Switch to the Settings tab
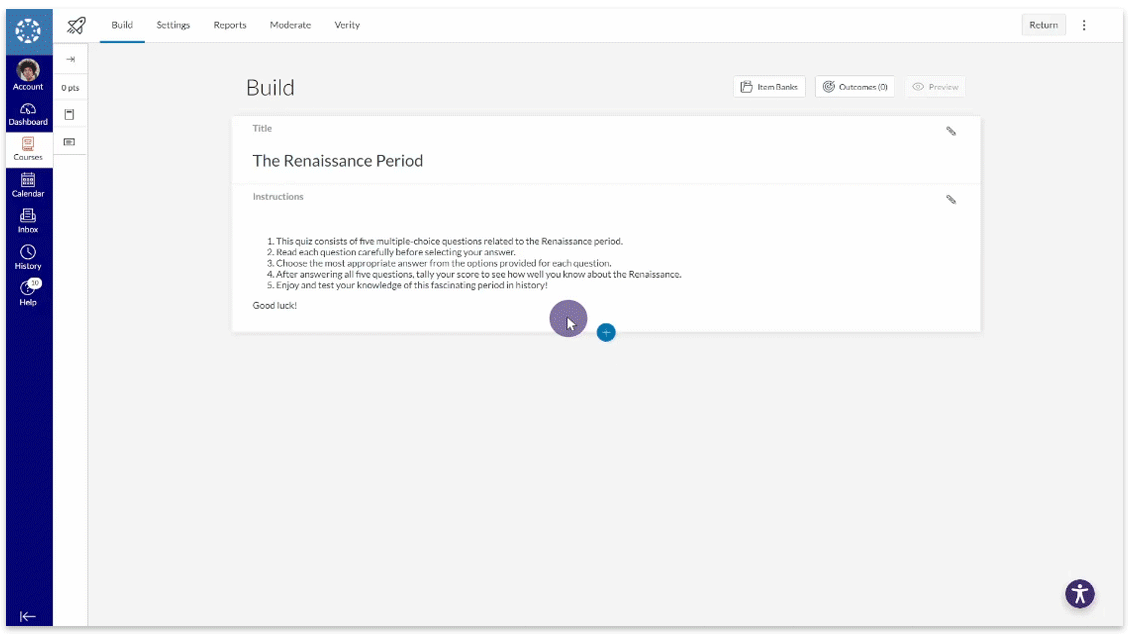This screenshot has width=1128, height=634. coord(173,25)
